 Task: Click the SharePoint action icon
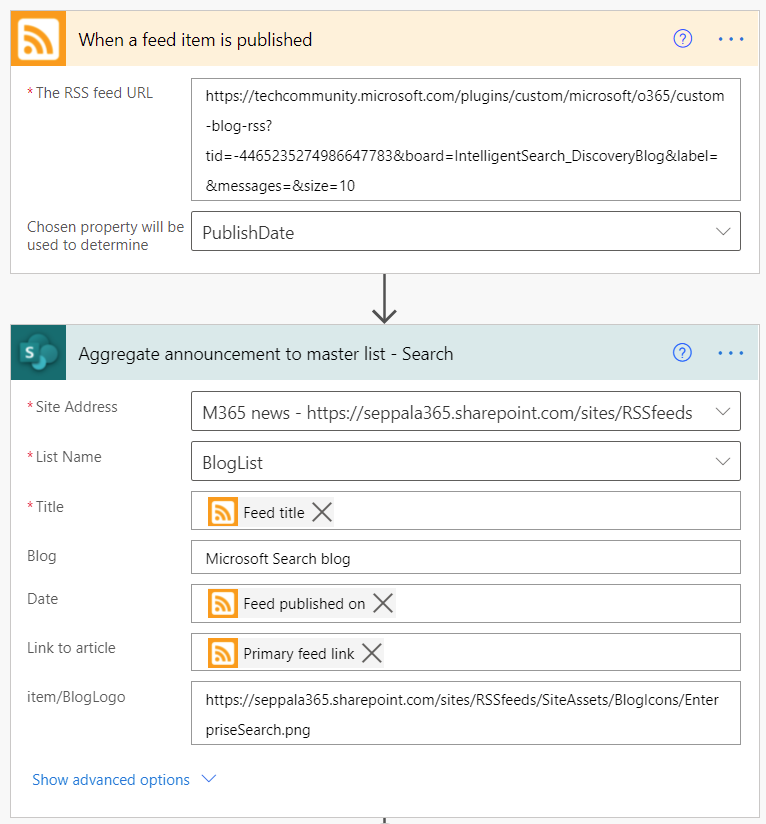click(38, 353)
